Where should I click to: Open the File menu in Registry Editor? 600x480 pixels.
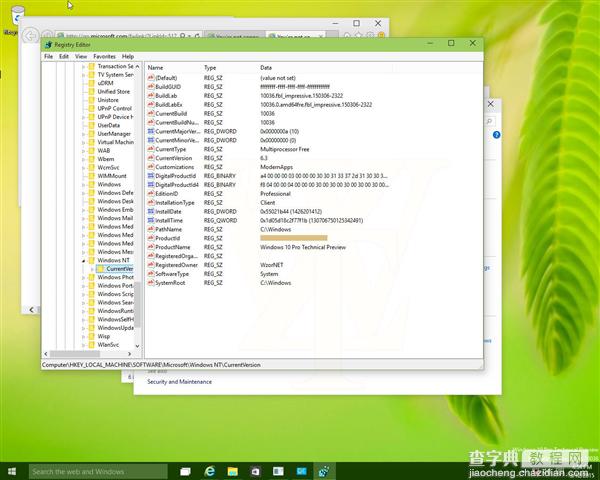pyautogui.click(x=49, y=56)
